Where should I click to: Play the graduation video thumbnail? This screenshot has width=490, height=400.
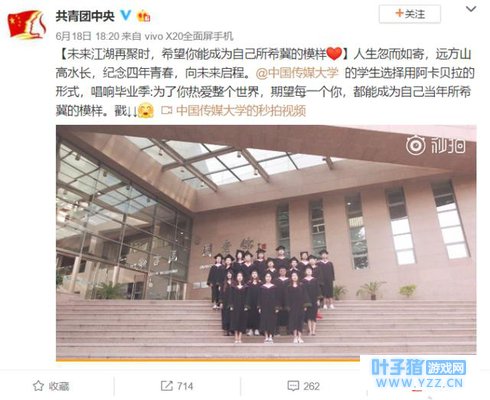point(266,240)
